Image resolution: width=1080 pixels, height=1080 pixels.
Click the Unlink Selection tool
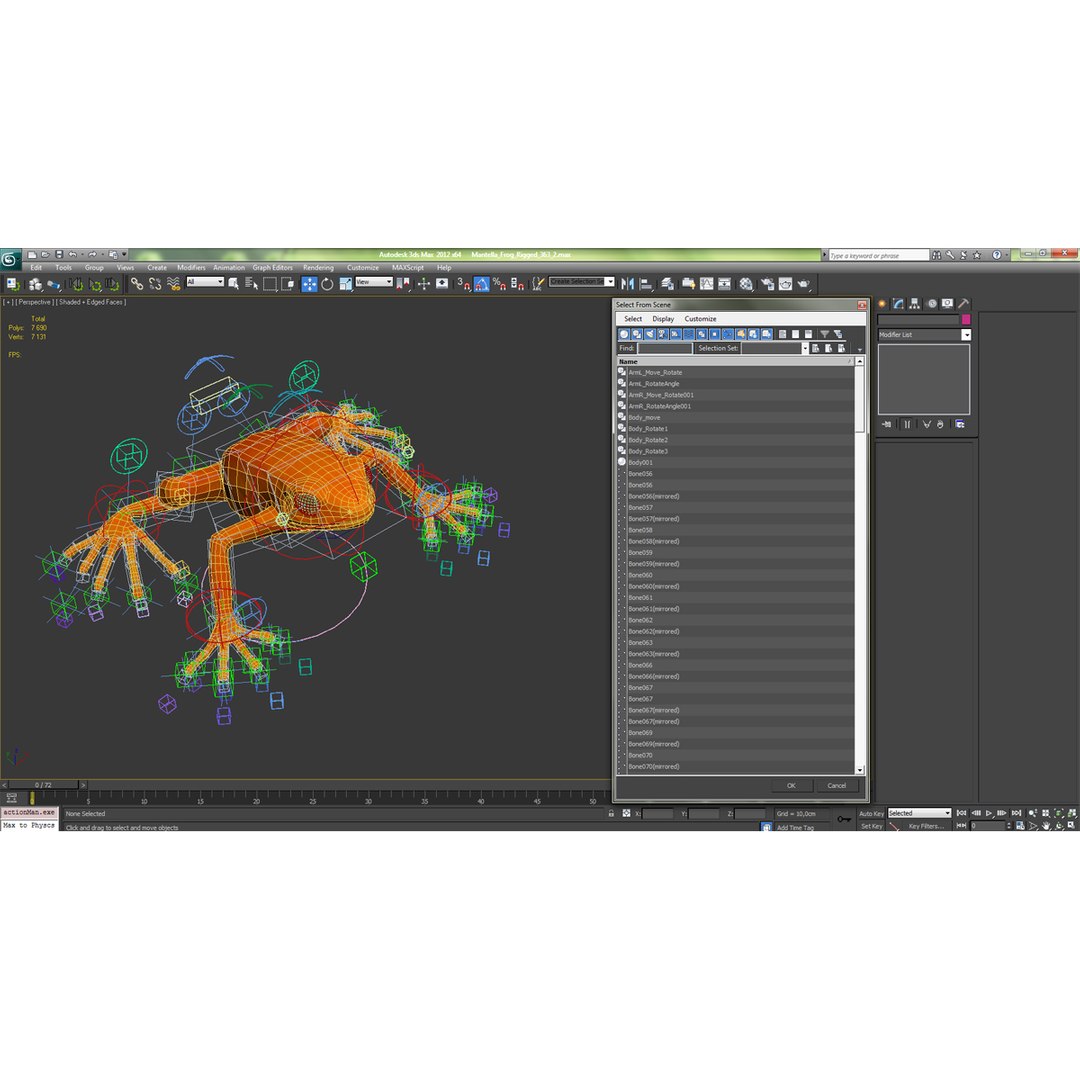[155, 284]
